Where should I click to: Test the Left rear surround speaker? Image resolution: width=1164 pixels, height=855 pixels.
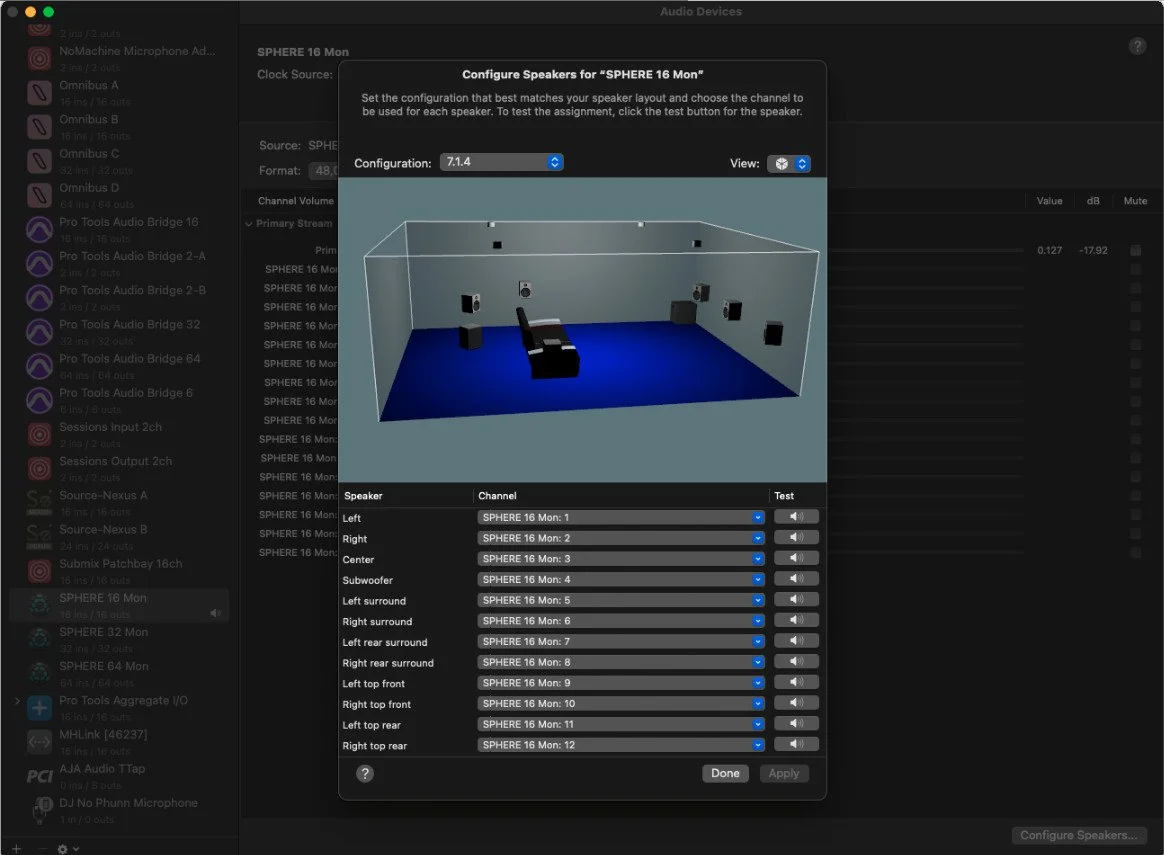[796, 641]
